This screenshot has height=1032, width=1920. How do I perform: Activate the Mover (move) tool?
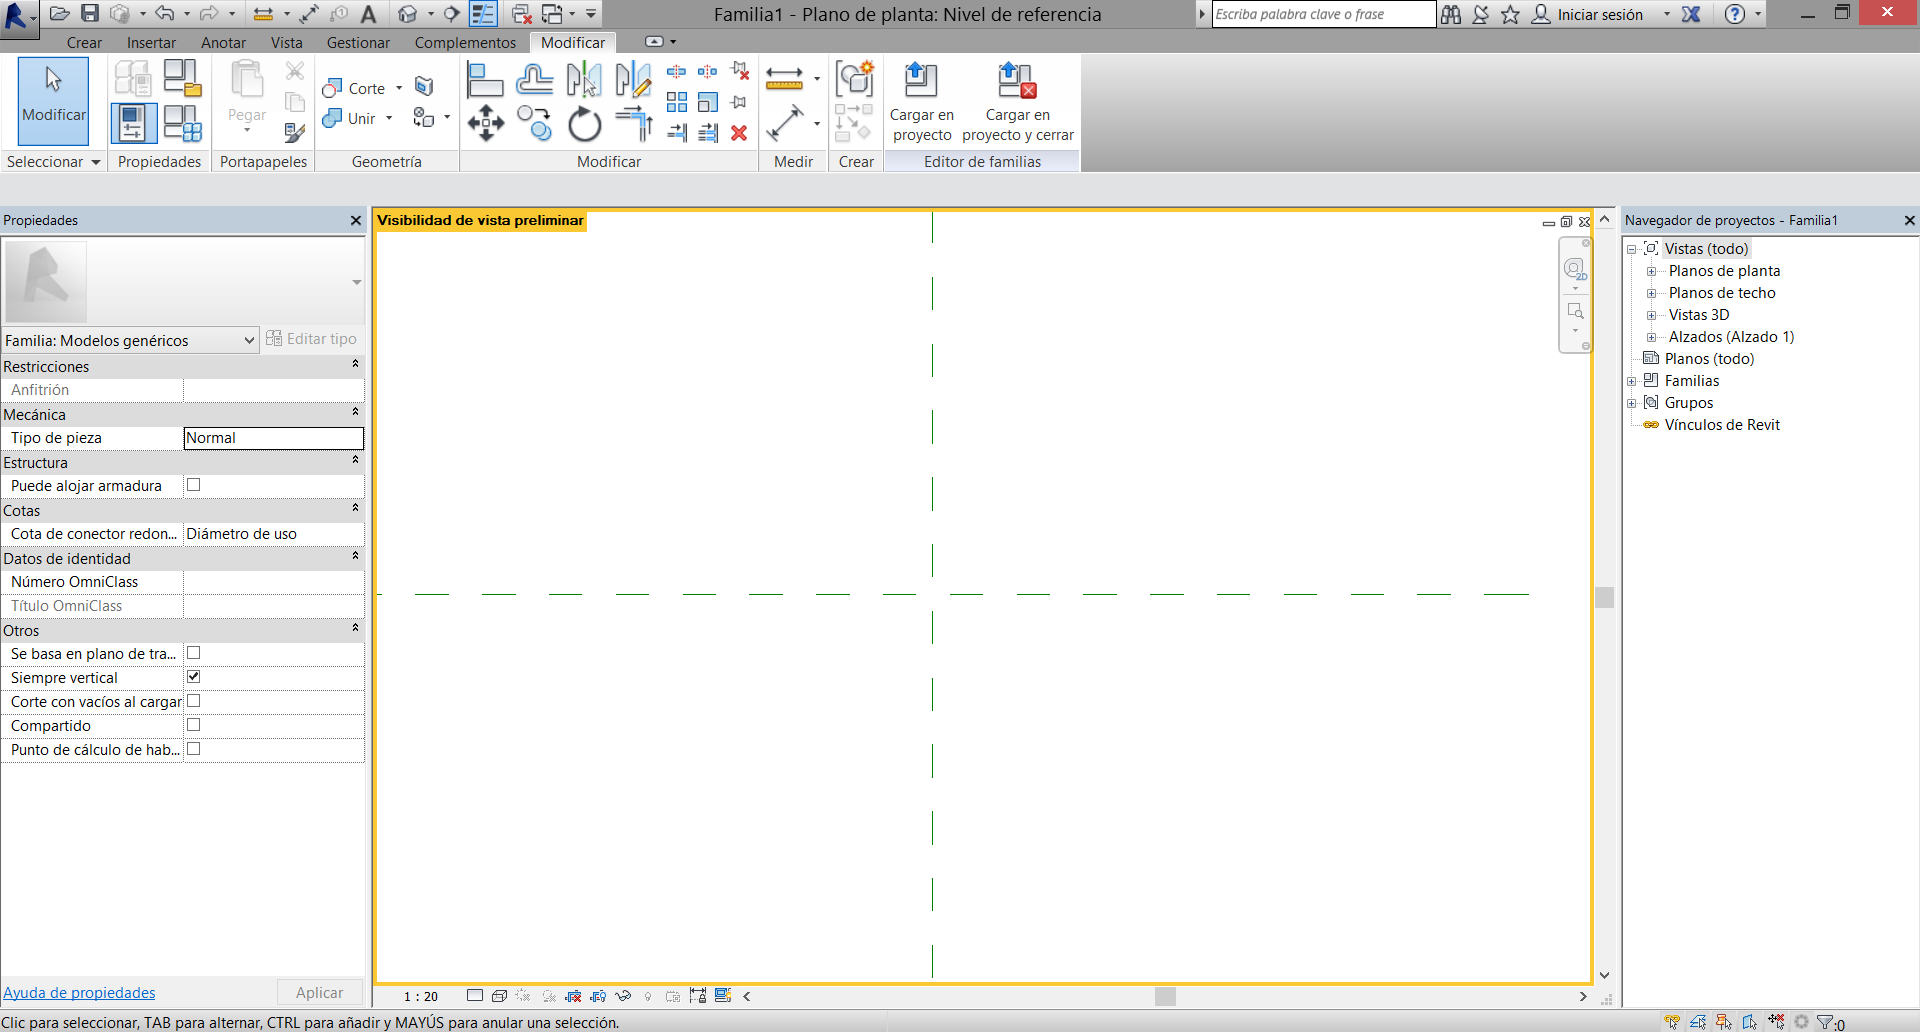coord(486,122)
